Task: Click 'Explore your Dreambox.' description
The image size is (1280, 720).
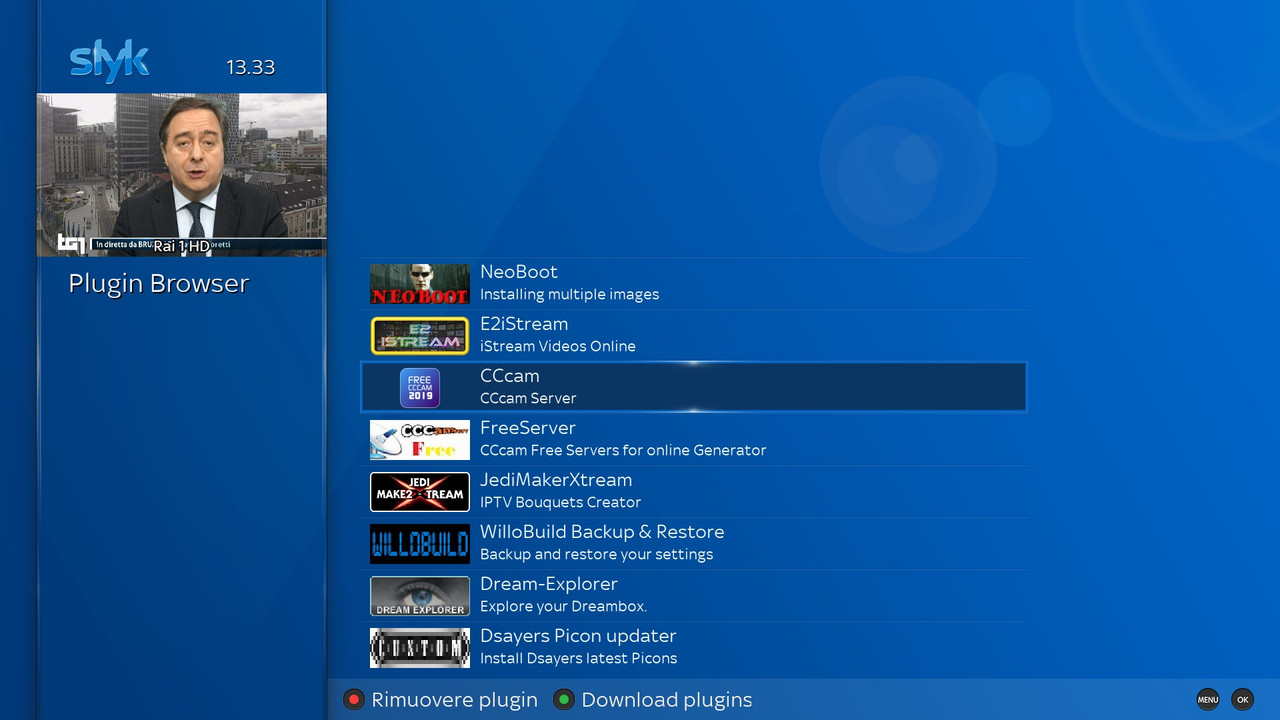Action: point(563,607)
